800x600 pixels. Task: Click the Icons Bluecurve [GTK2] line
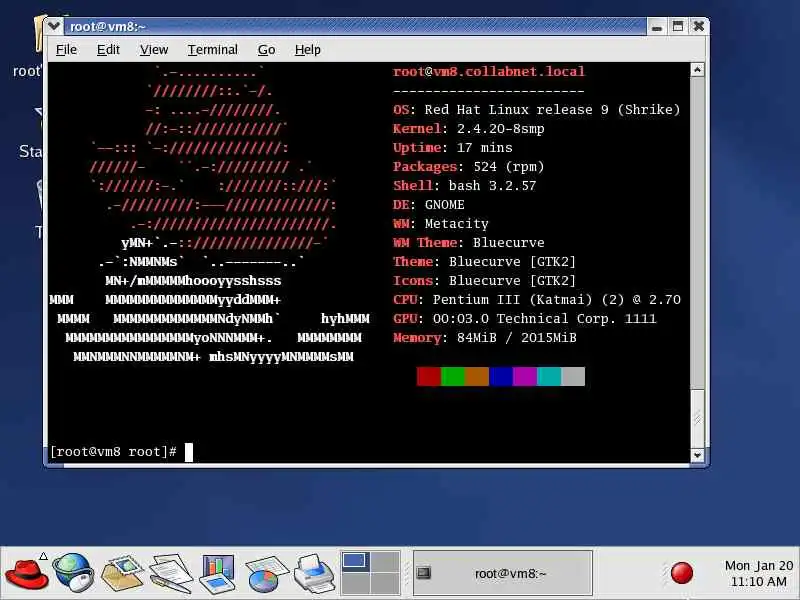click(484, 281)
